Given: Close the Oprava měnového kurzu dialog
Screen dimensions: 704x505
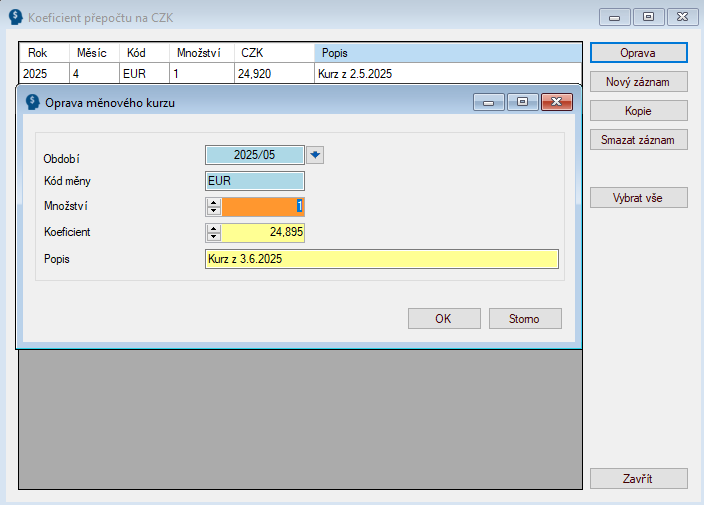Looking at the screenshot, I should [557, 102].
